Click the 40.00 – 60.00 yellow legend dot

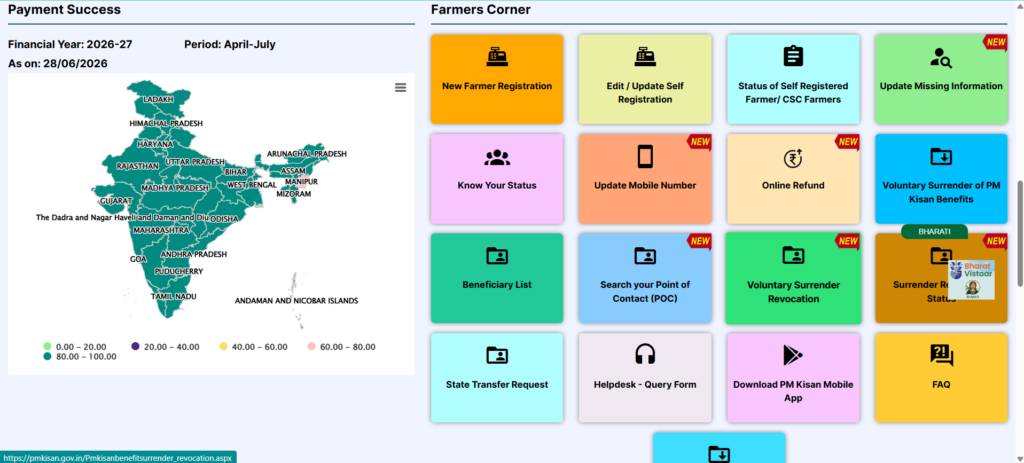click(x=223, y=346)
